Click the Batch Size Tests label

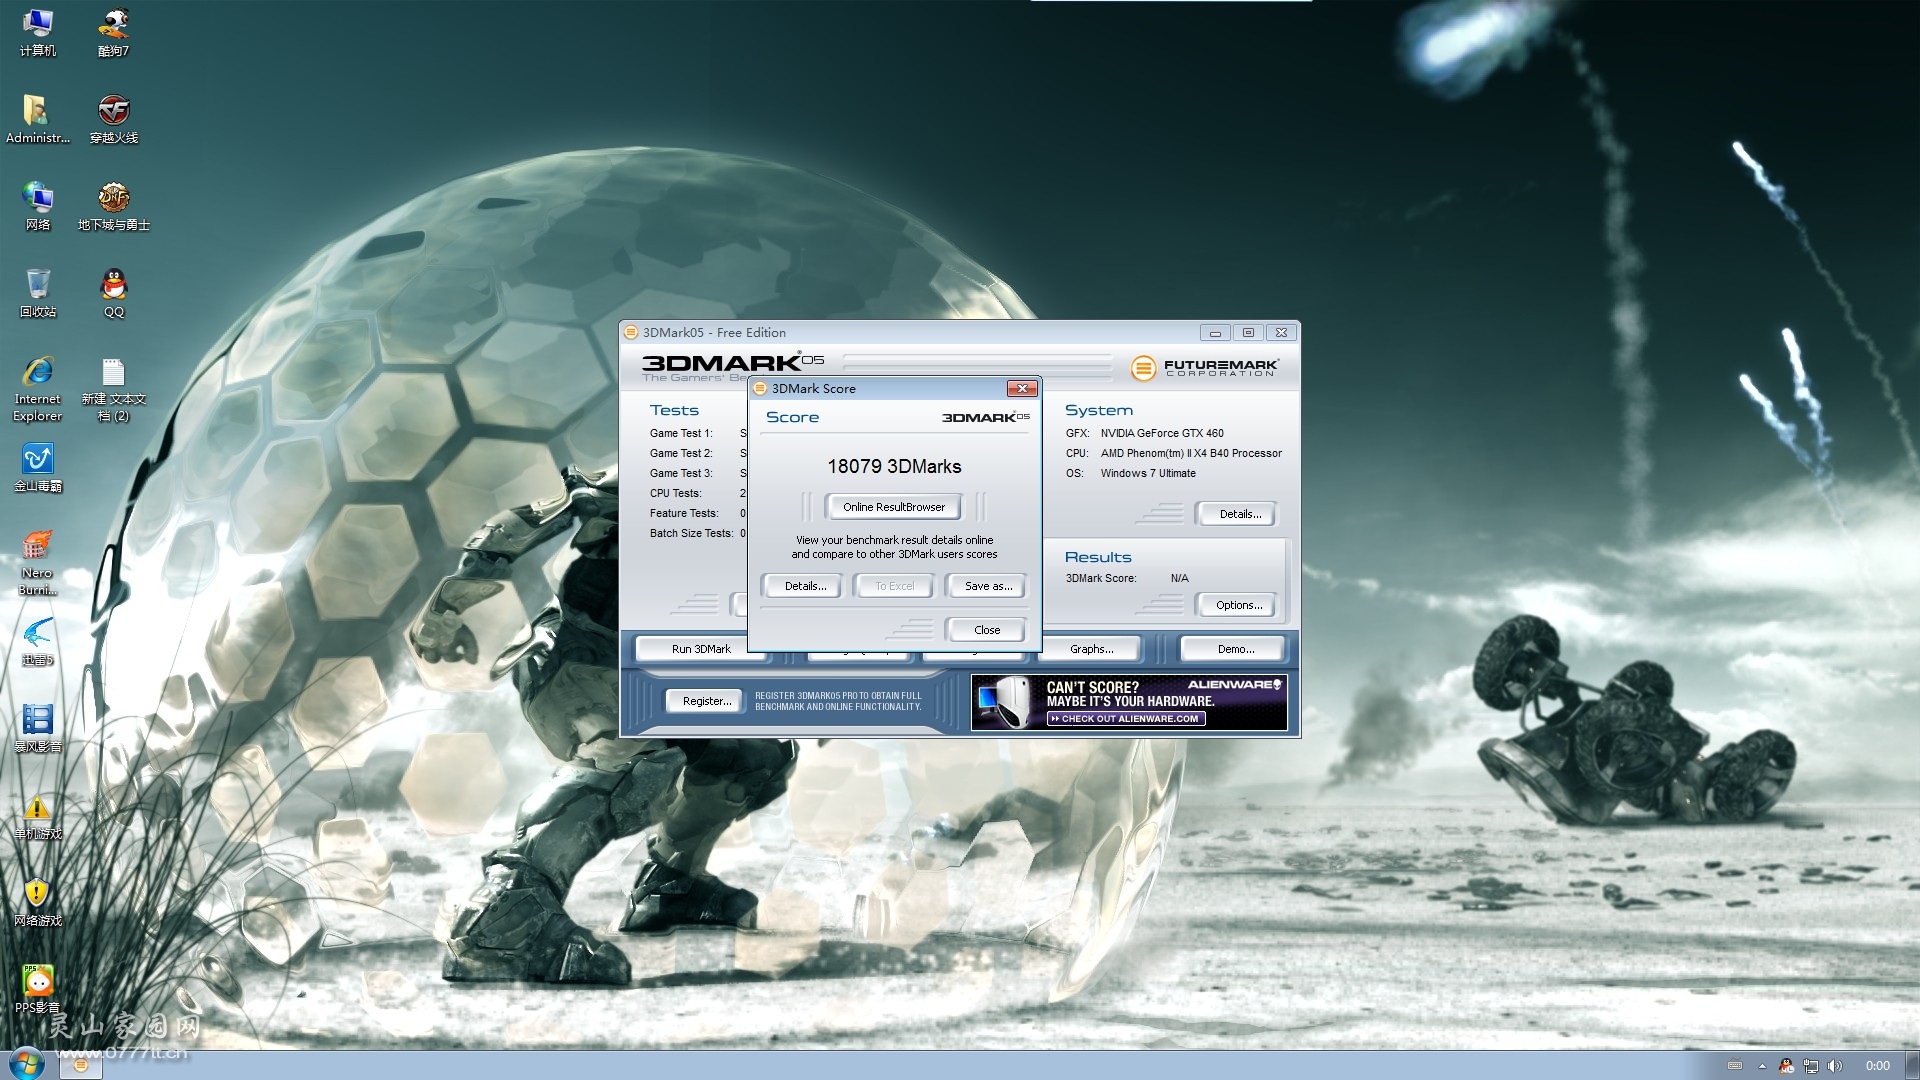[x=691, y=533]
